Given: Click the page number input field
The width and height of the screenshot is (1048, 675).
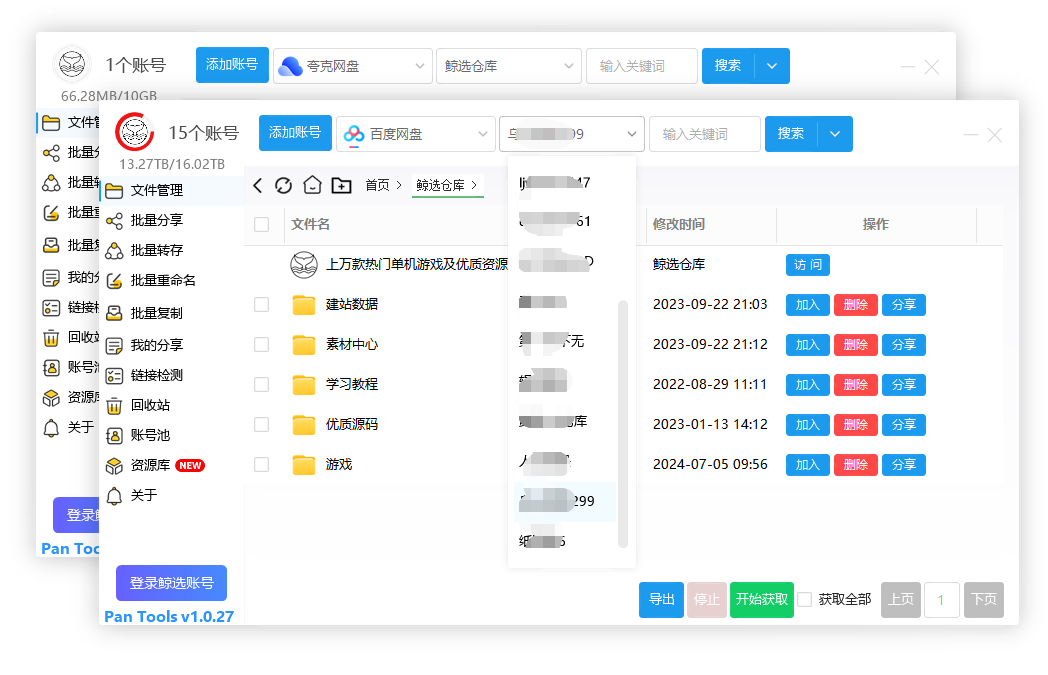Looking at the screenshot, I should click(941, 600).
